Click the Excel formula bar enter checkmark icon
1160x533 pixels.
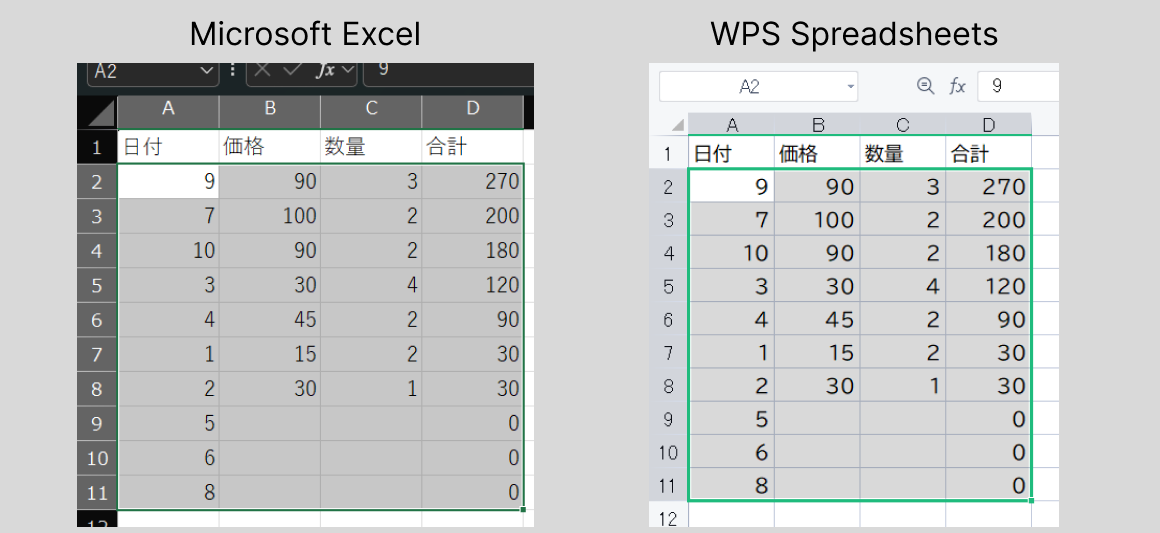coord(292,70)
